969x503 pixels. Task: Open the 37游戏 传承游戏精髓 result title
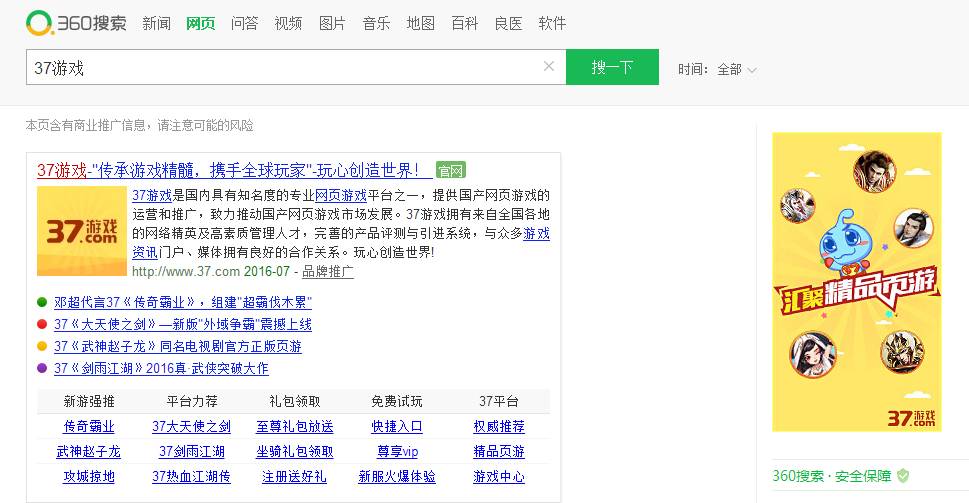(235, 170)
